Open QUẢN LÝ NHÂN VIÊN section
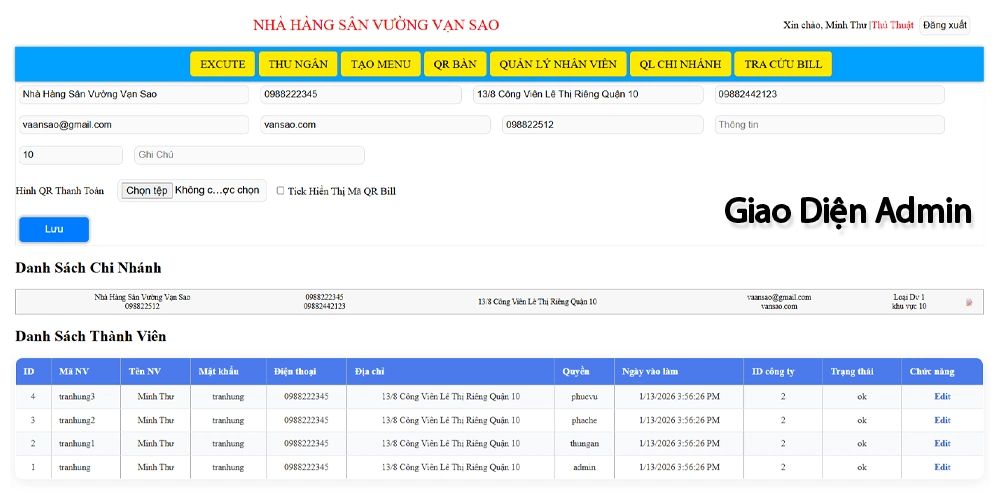The height and width of the screenshot is (500, 1000). (558, 64)
